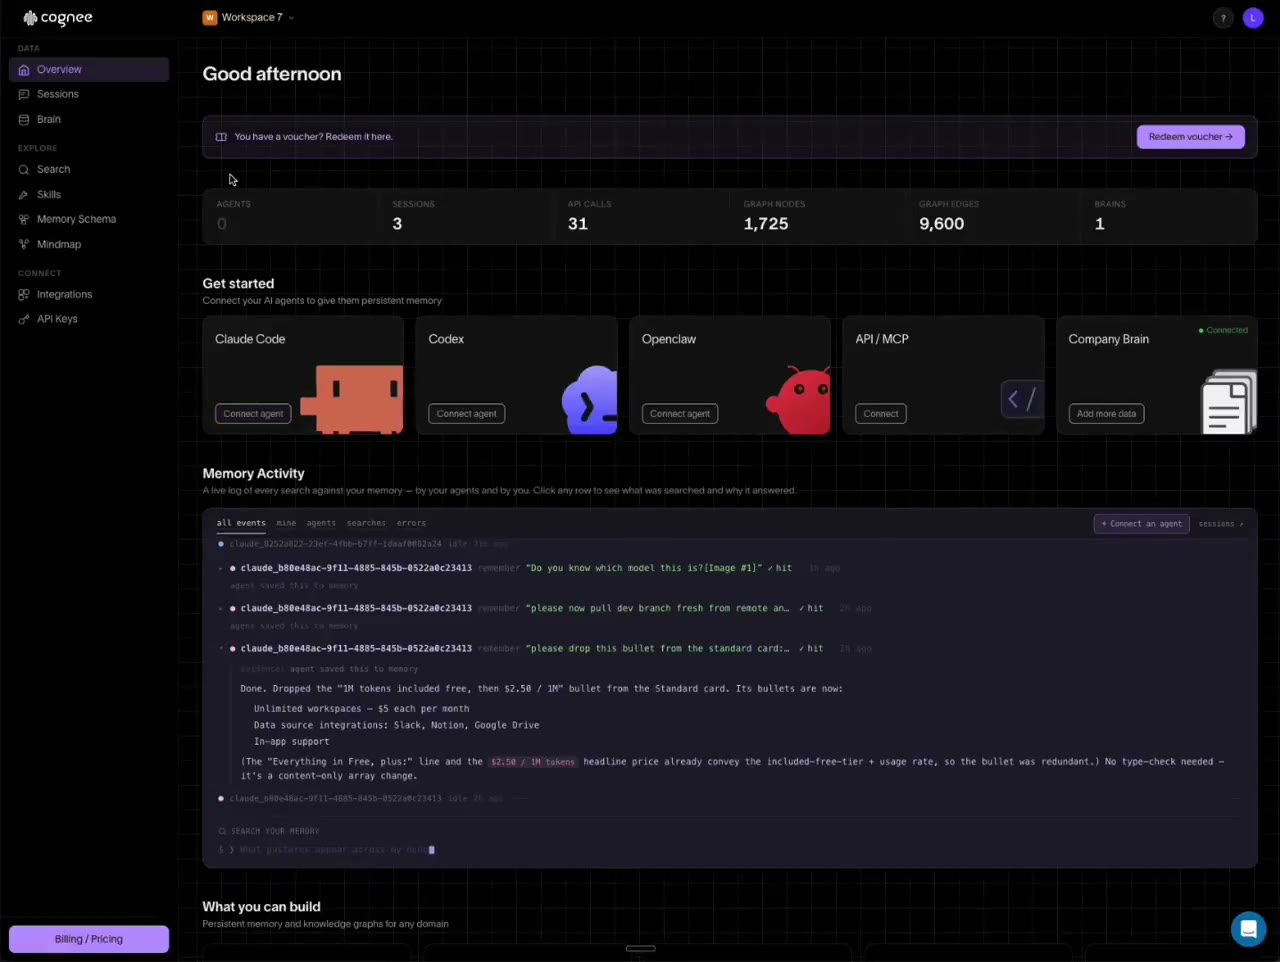Click the Search Your Memory magnifier icon

222,831
